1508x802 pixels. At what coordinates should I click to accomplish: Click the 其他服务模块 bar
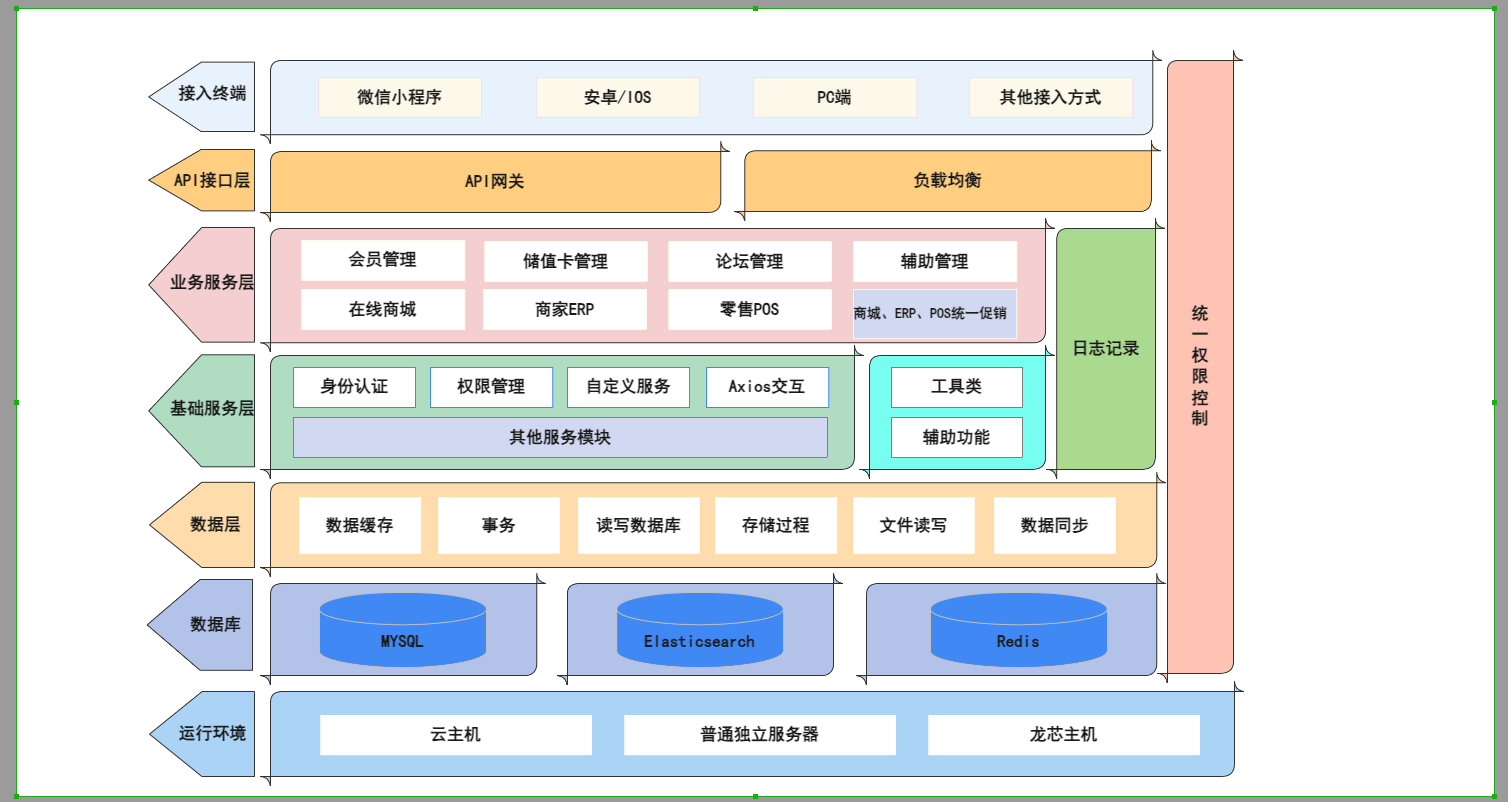click(x=560, y=438)
